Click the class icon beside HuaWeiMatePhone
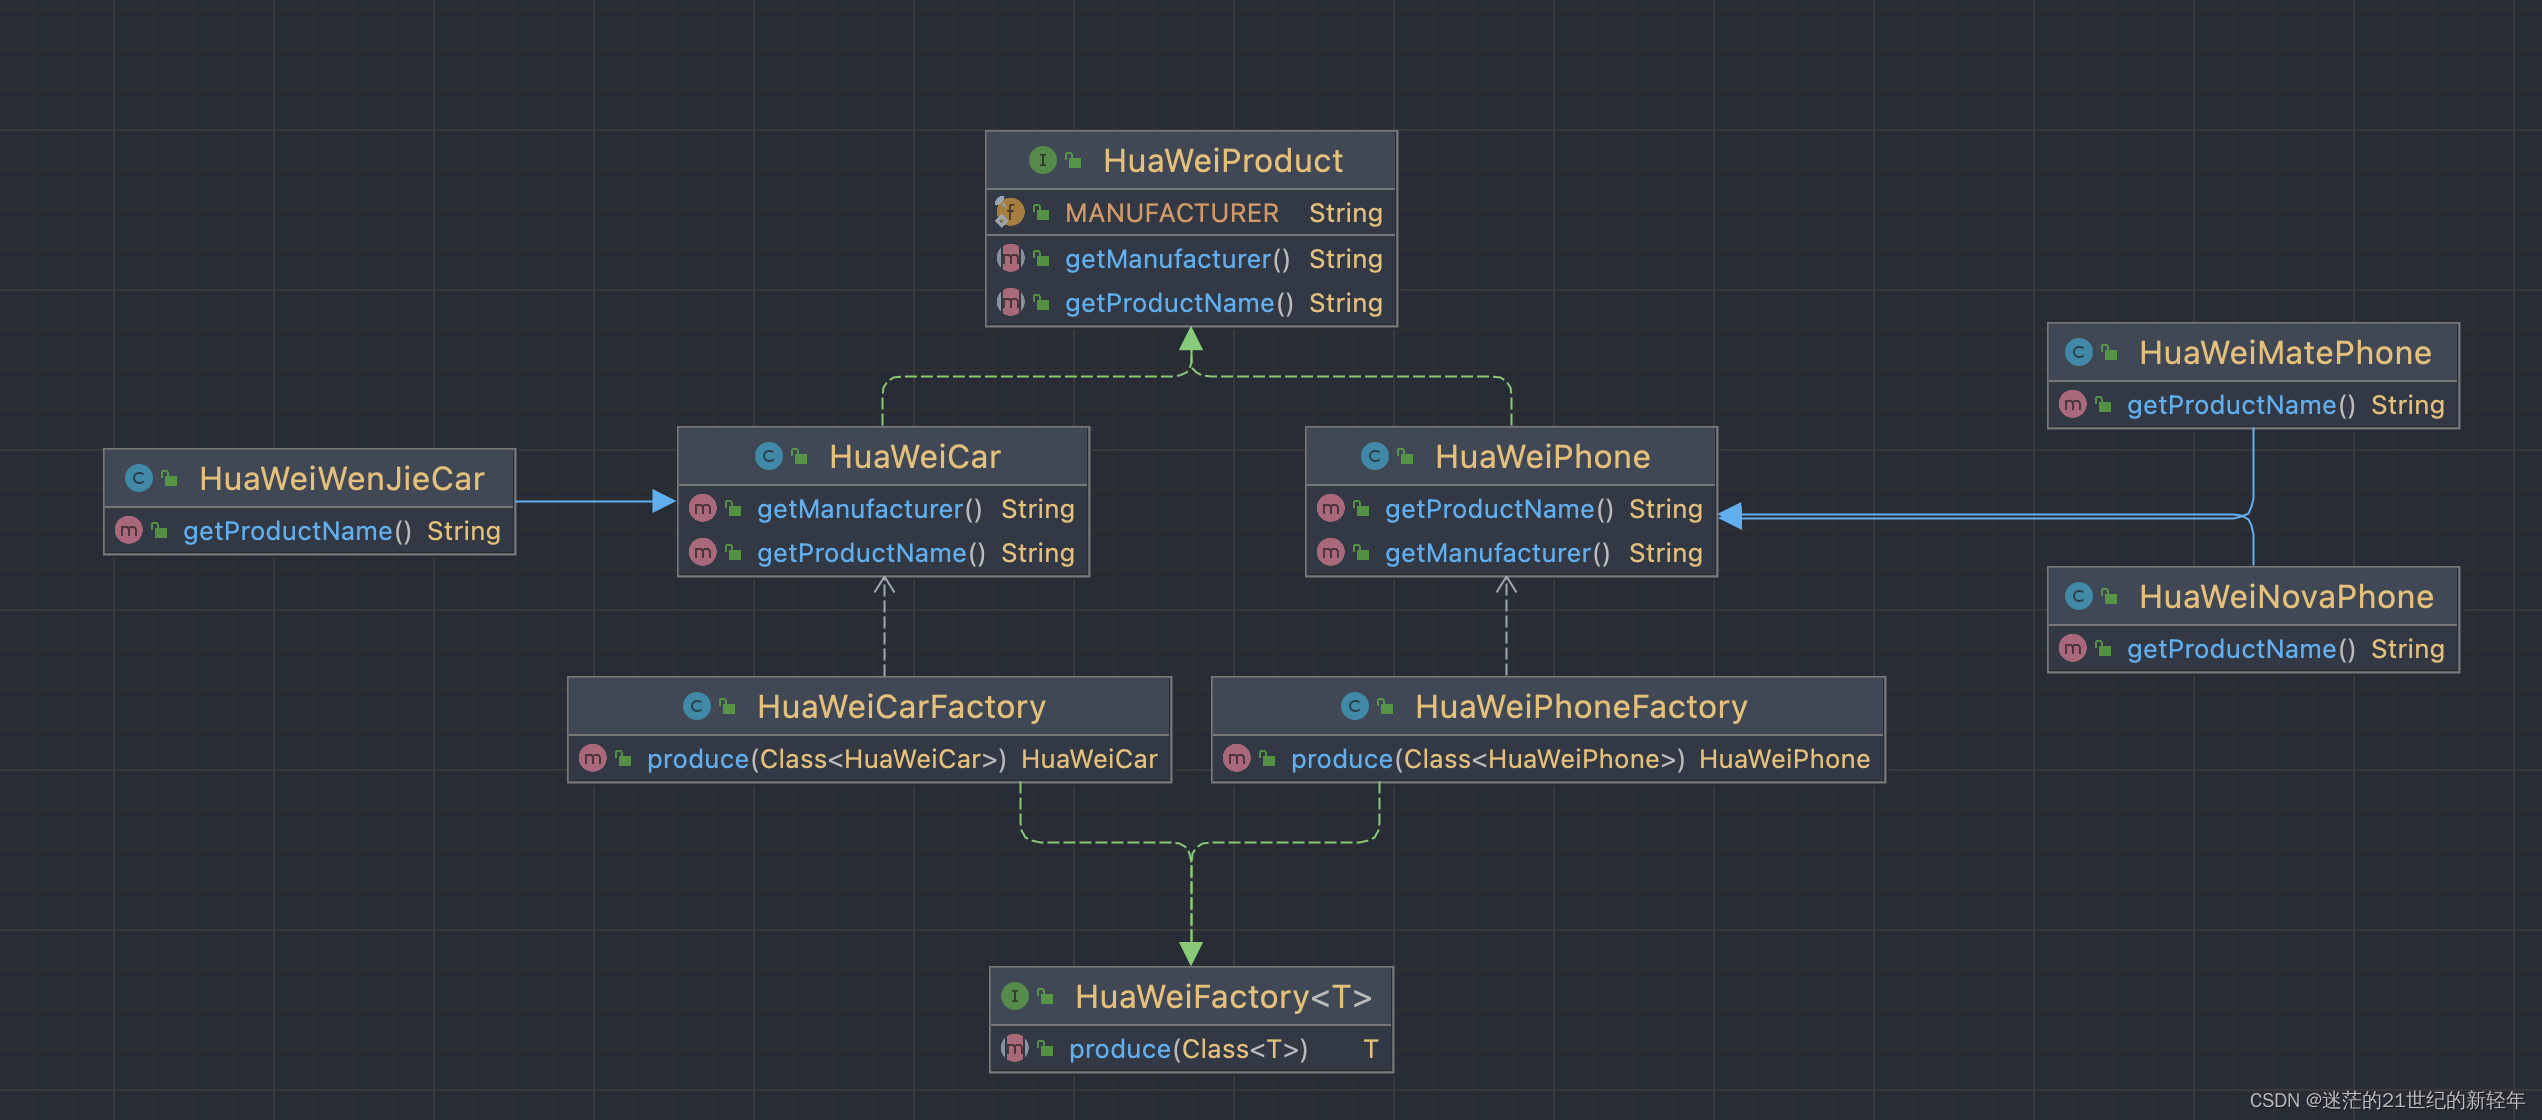Image resolution: width=2542 pixels, height=1120 pixels. point(2078,352)
